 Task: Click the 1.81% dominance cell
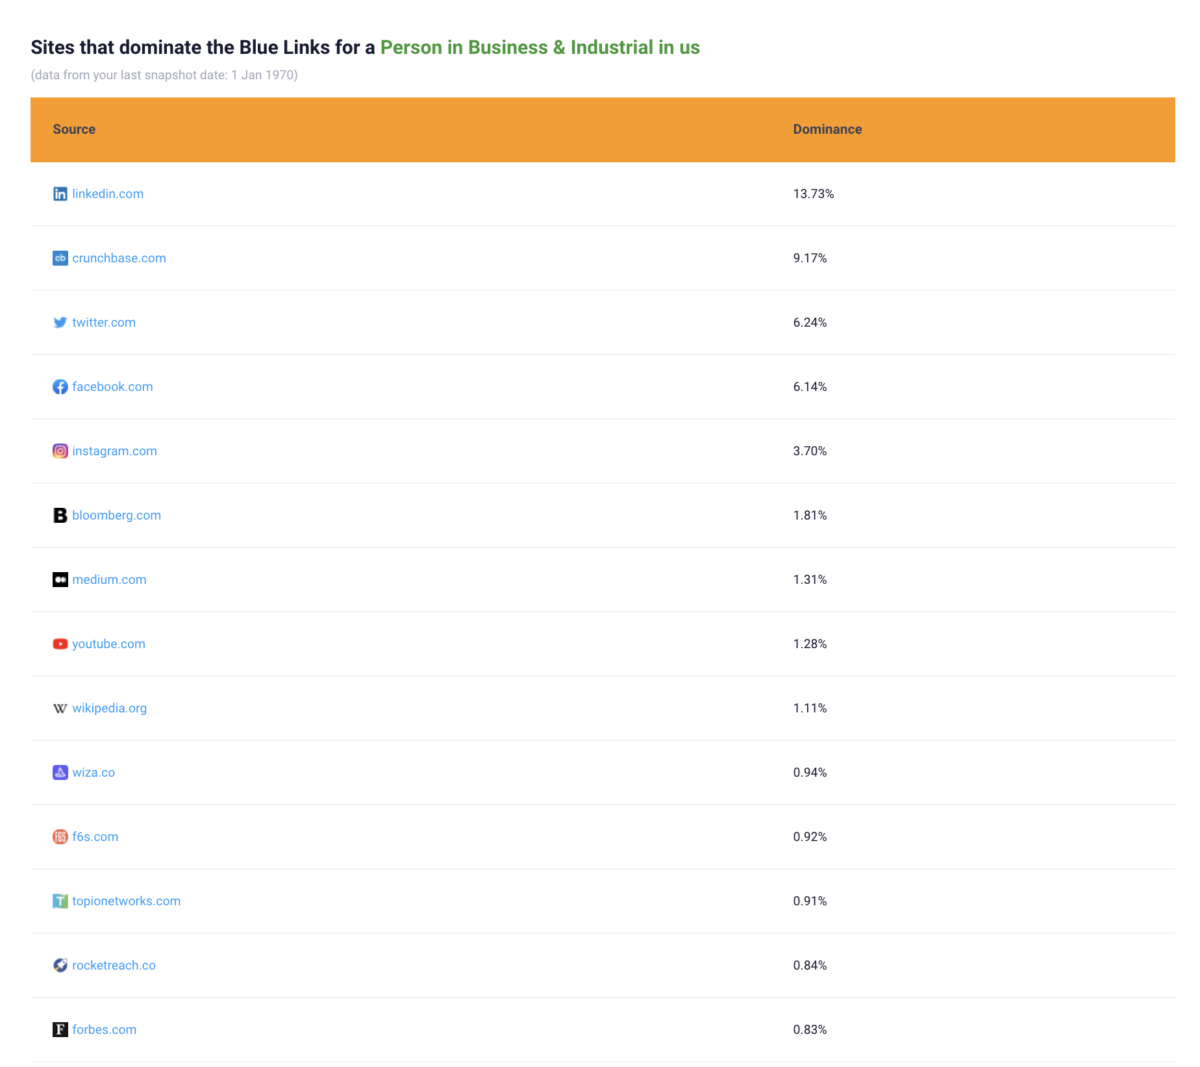click(x=810, y=515)
